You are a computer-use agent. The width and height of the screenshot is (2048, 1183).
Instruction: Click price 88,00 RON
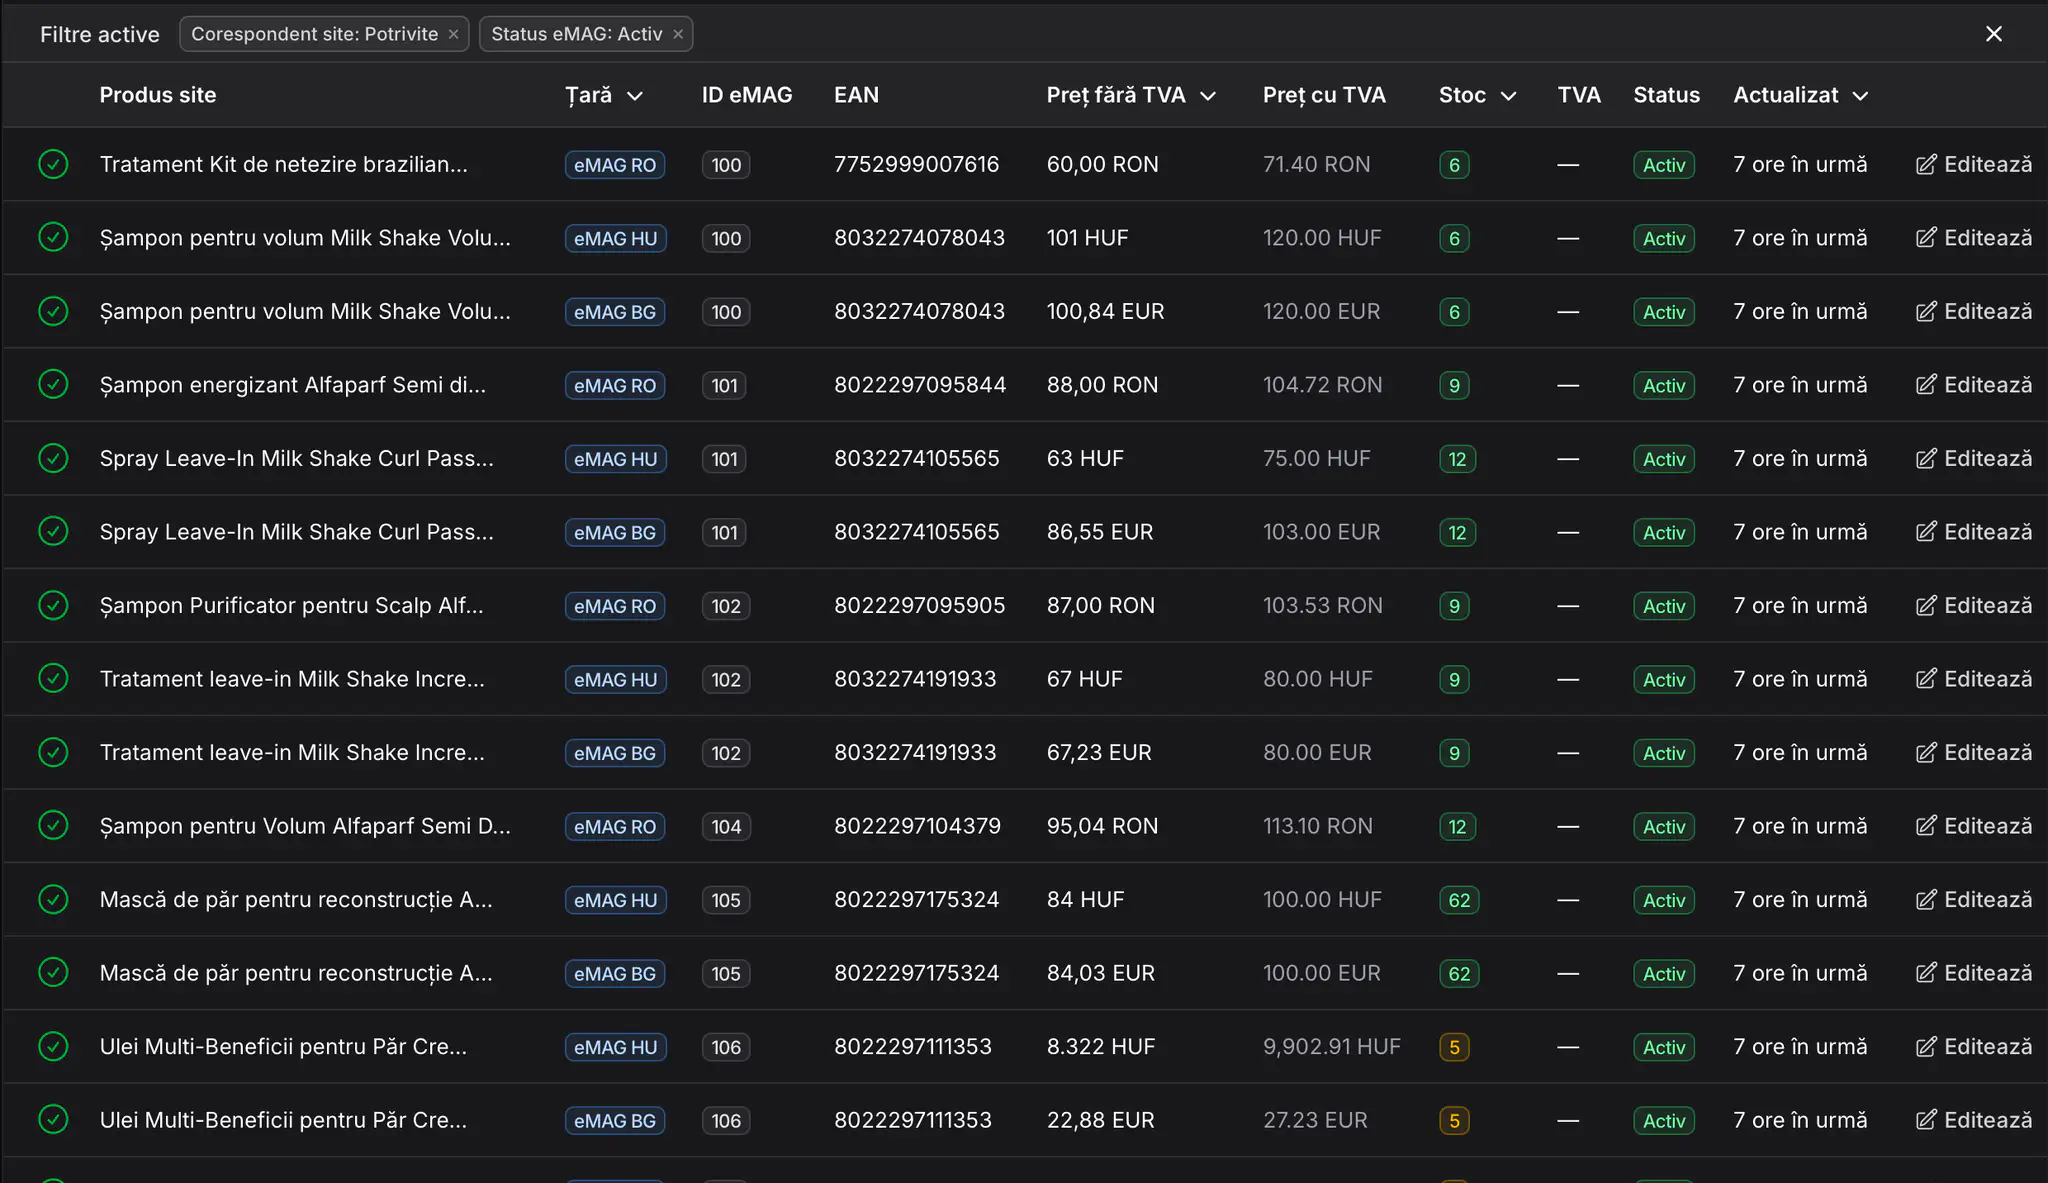[x=1102, y=385]
